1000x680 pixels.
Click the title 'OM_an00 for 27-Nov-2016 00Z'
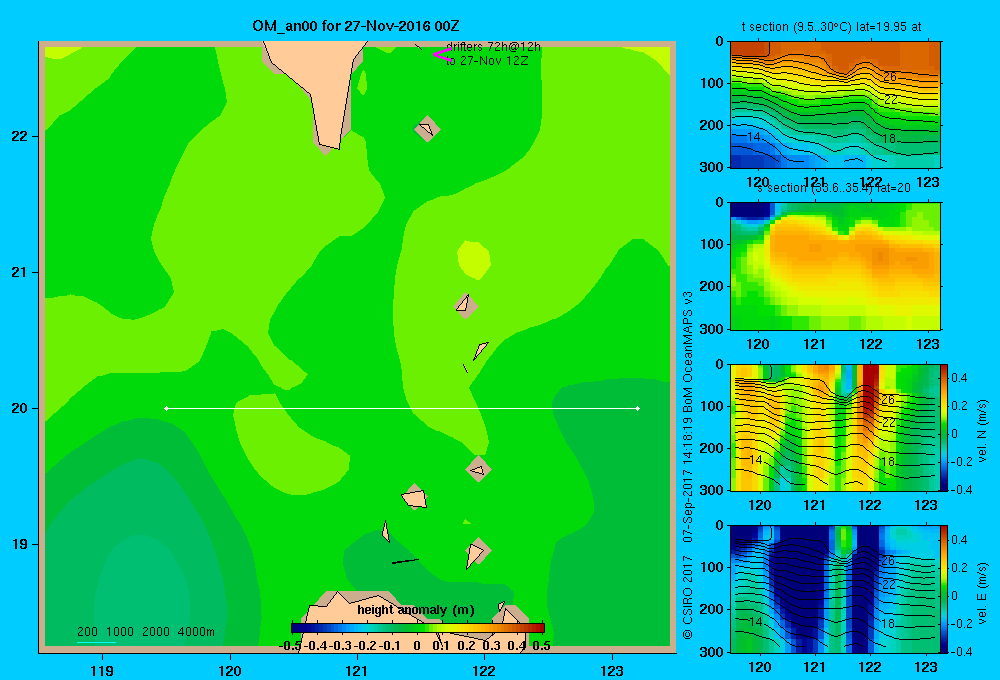pos(355,26)
